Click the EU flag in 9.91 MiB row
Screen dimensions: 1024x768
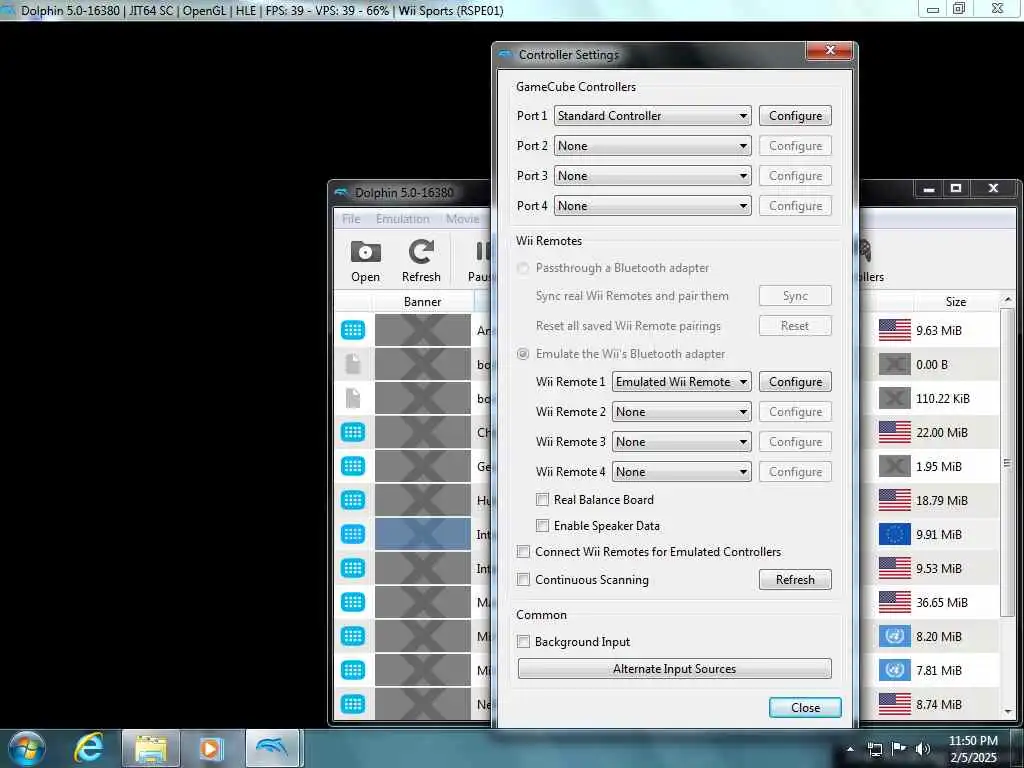click(x=894, y=534)
